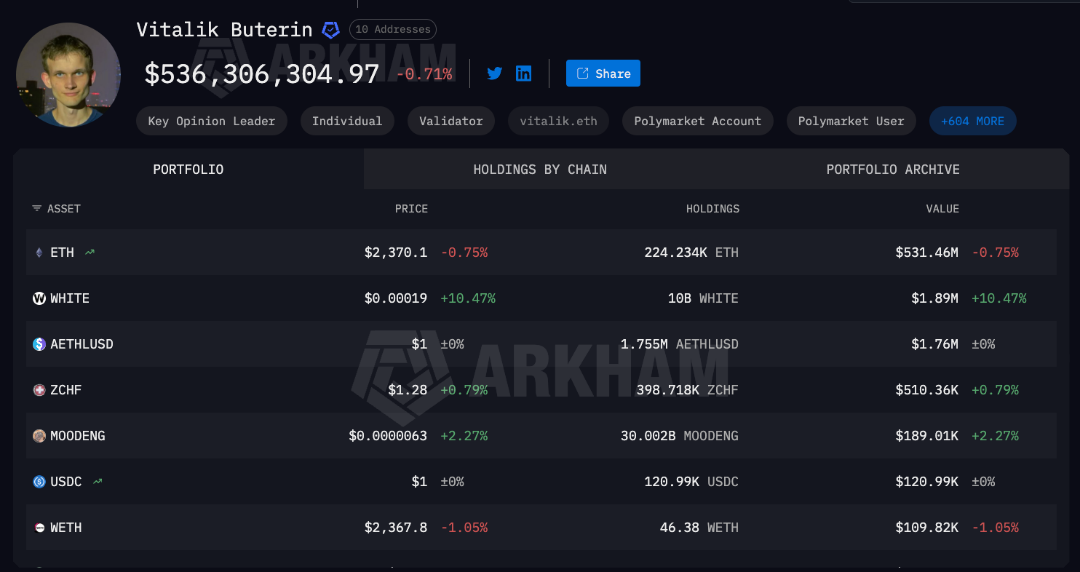
Task: Switch to the PORTFOLIO tab
Action: (188, 170)
